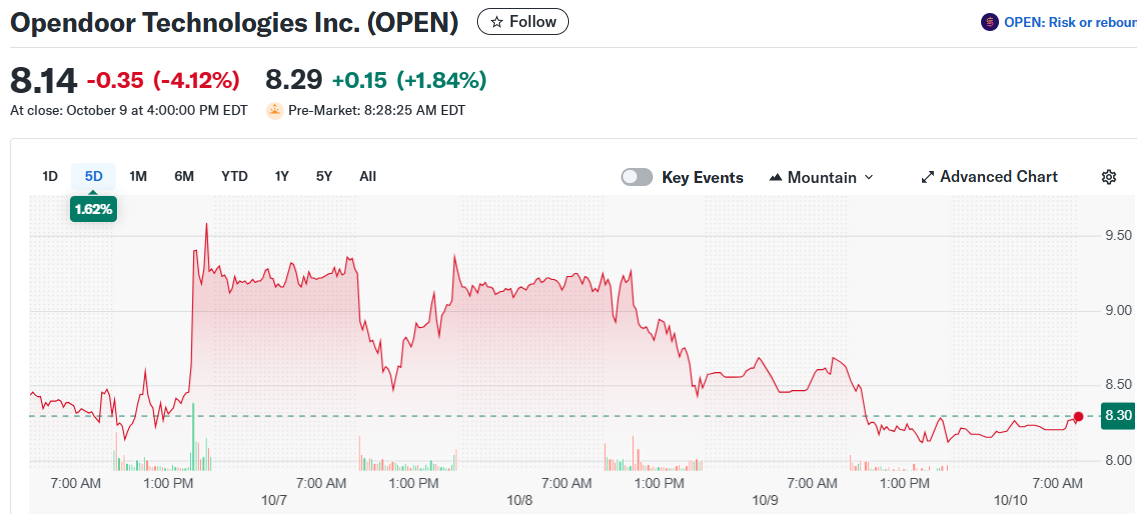
Task: Click the star icon in Follow button
Action: click(x=496, y=22)
